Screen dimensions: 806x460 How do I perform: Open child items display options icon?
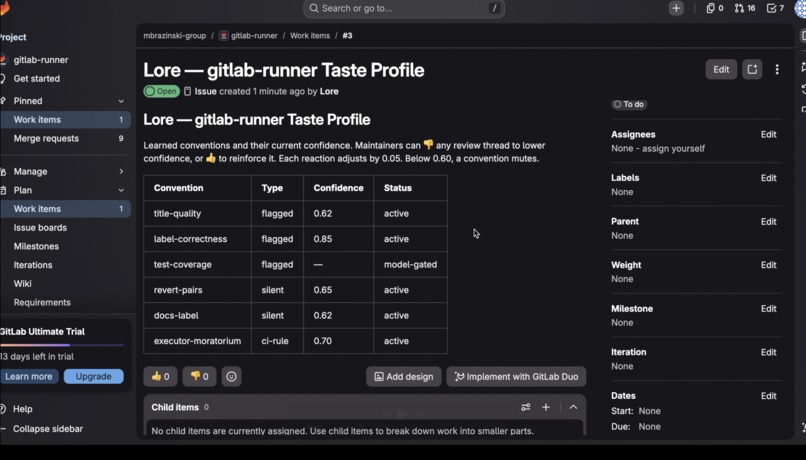click(525, 407)
